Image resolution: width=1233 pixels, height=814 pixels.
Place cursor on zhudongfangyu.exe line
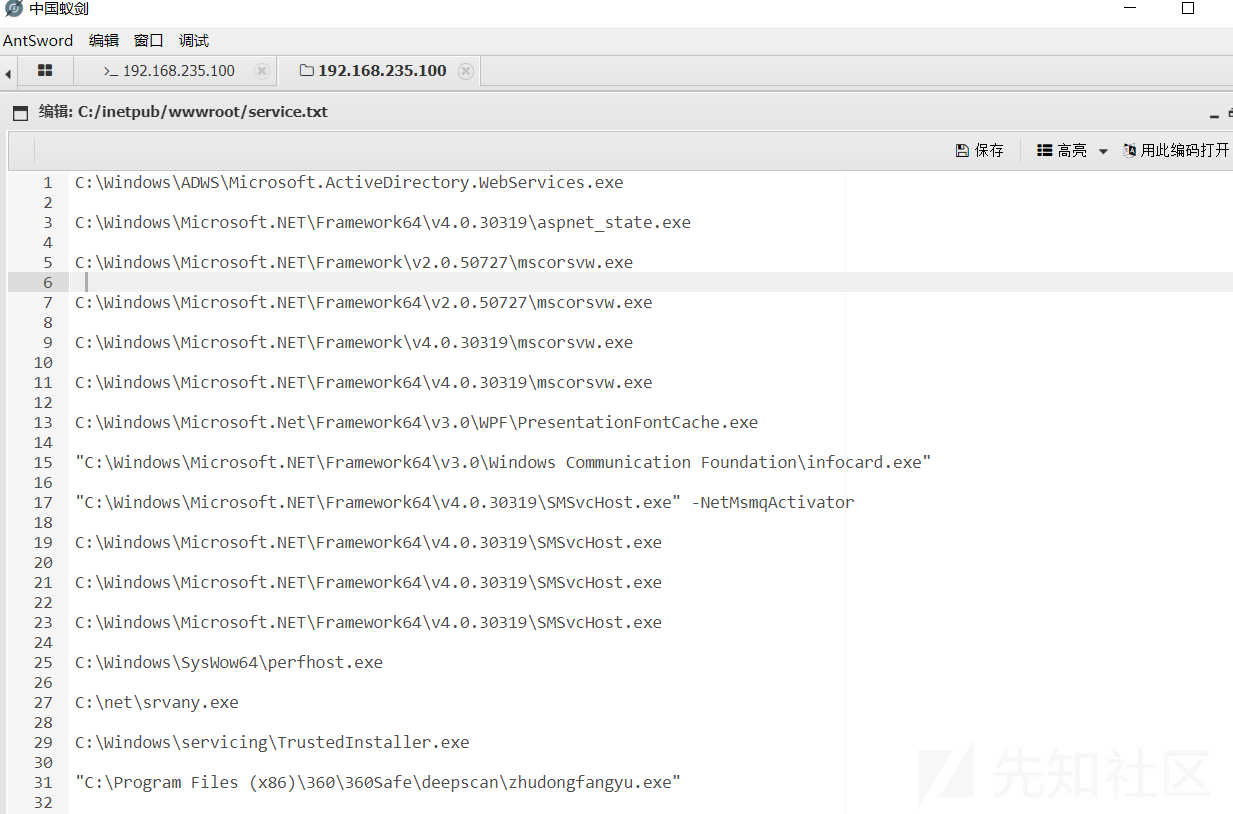point(378,782)
